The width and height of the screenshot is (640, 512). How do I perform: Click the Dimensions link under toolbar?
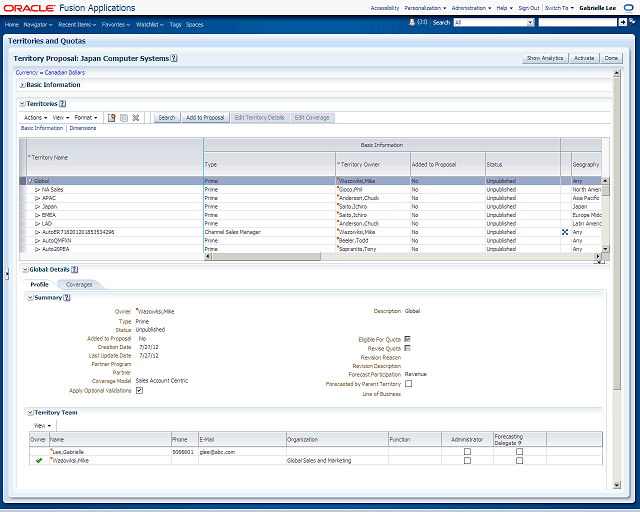pos(83,128)
